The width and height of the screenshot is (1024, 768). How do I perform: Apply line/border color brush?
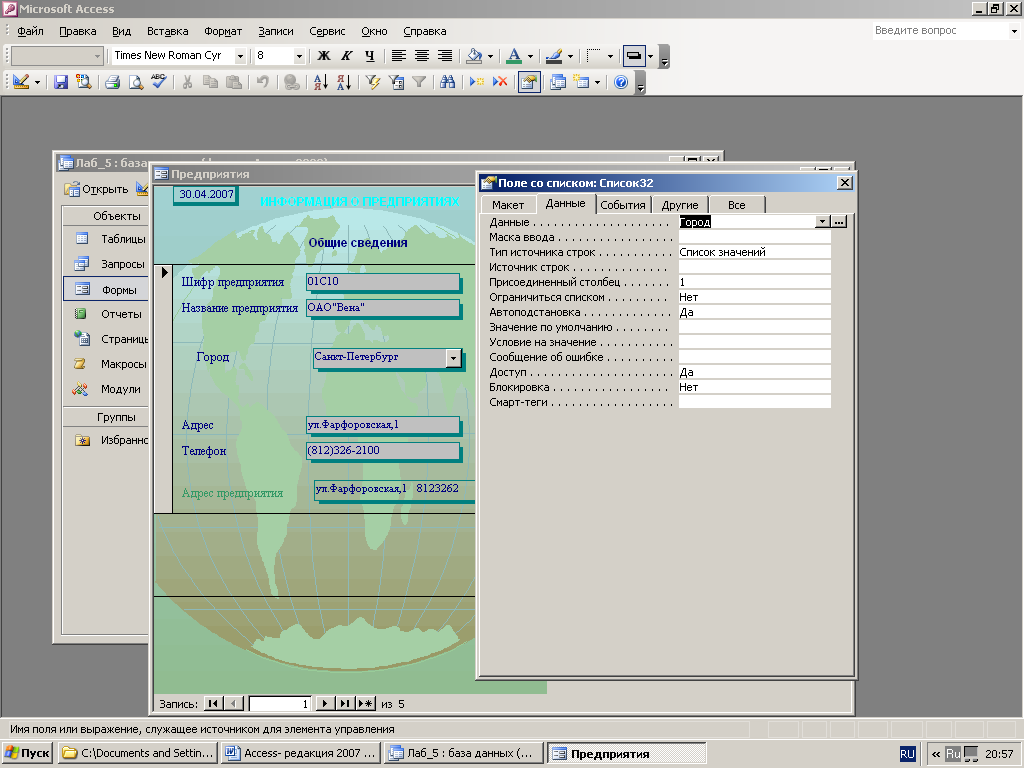(x=554, y=56)
